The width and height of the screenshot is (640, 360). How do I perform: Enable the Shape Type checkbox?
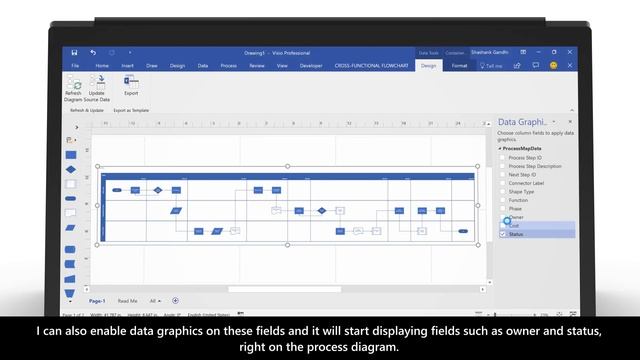[x=502, y=191]
